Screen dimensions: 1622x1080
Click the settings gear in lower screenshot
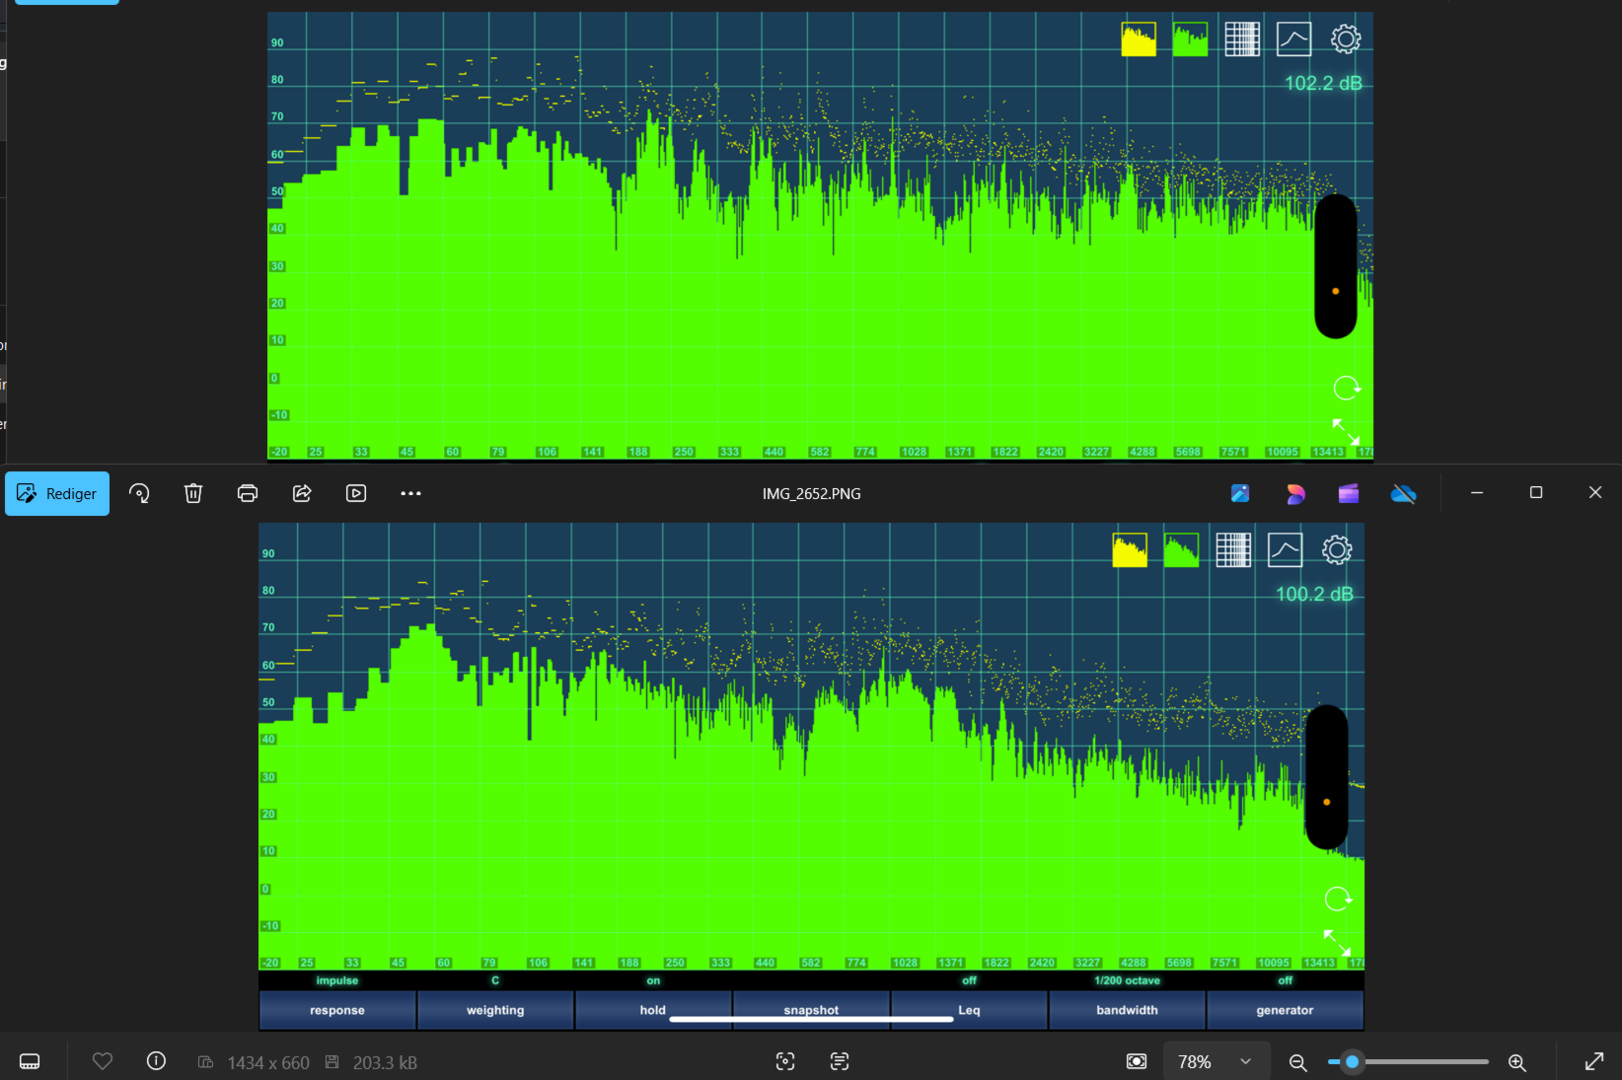point(1337,550)
